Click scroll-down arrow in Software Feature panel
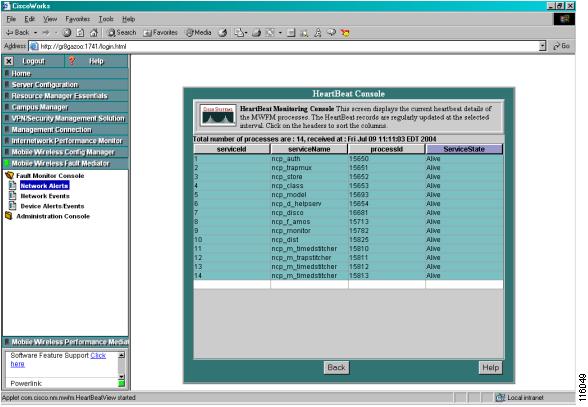Screen dimensions: 588x407 [122, 377]
